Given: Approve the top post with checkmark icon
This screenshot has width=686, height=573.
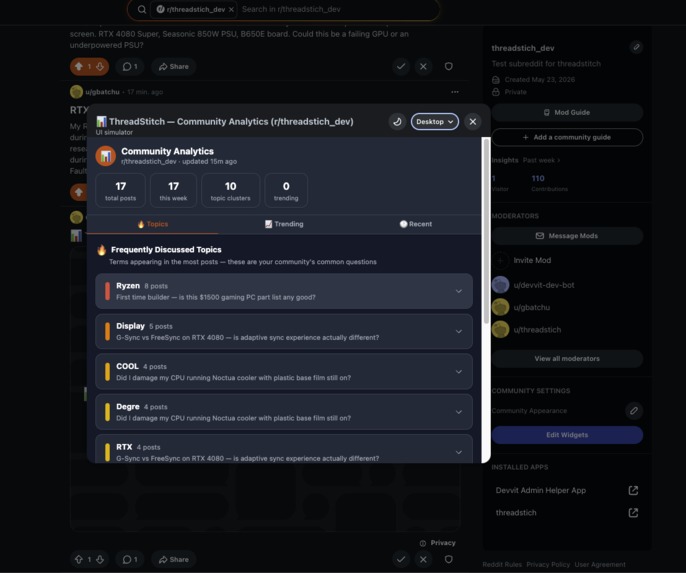Looking at the screenshot, I should click(x=401, y=66).
